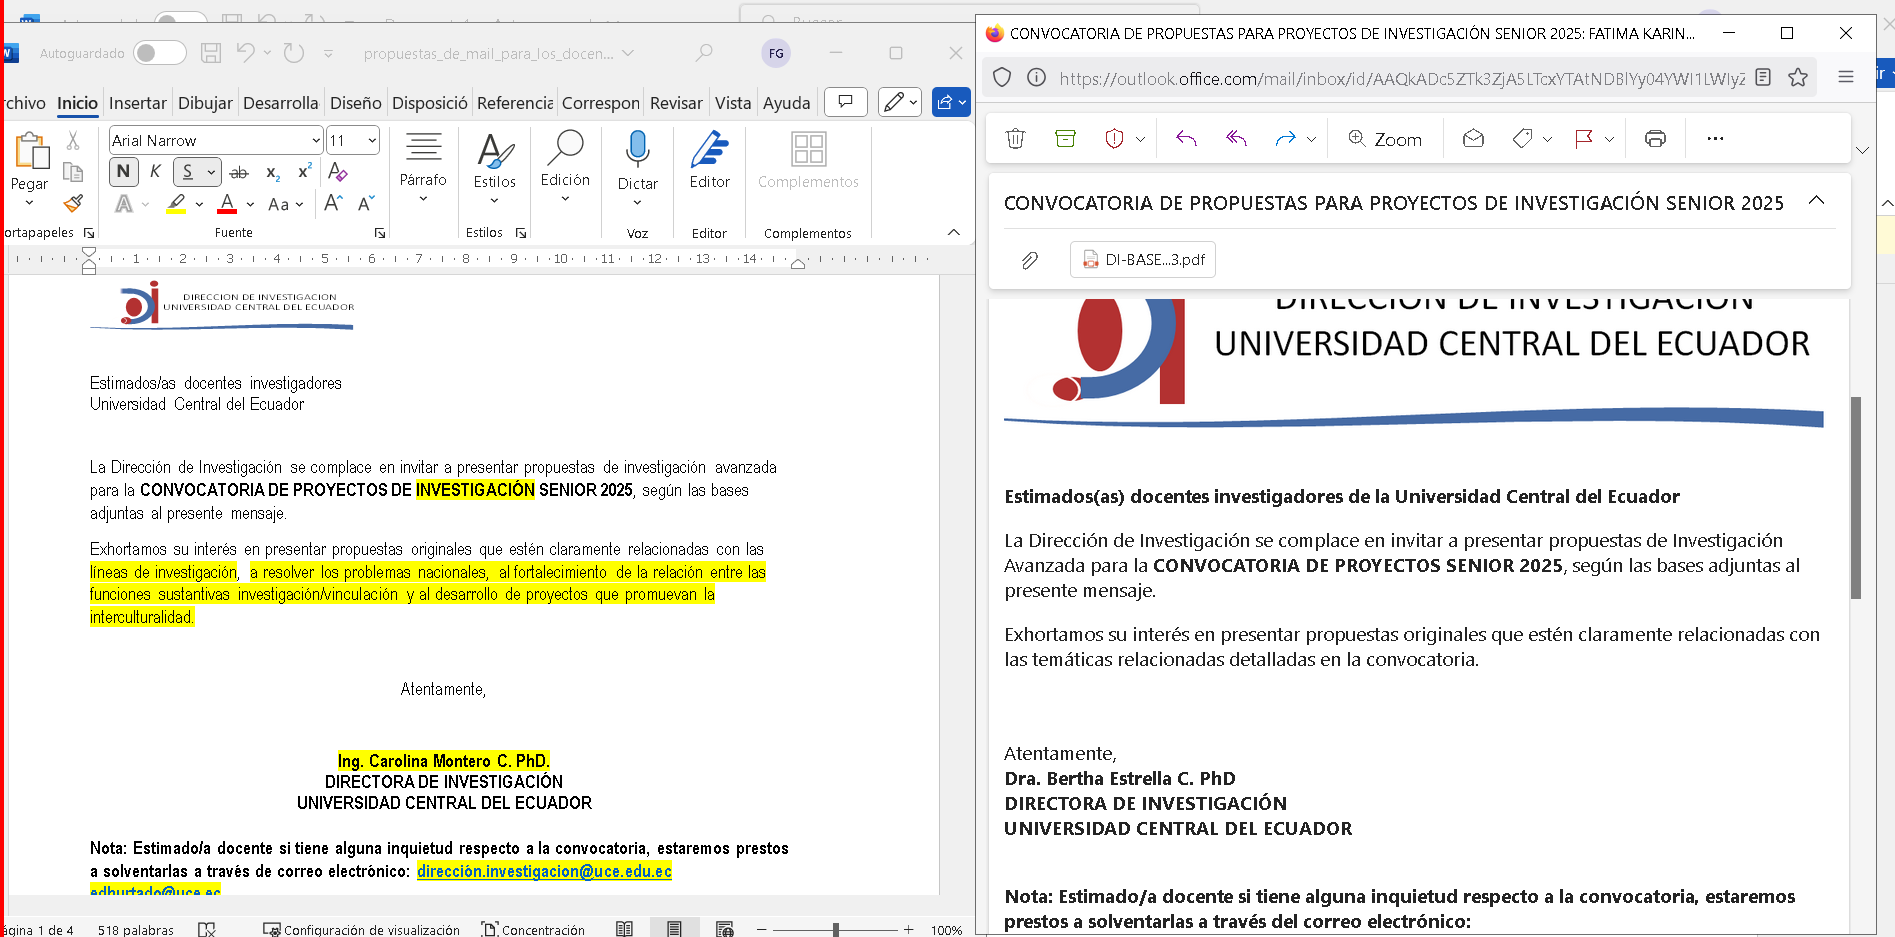The width and height of the screenshot is (1895, 937).
Task: Switch to Read Mode view in status bar
Action: point(624,929)
